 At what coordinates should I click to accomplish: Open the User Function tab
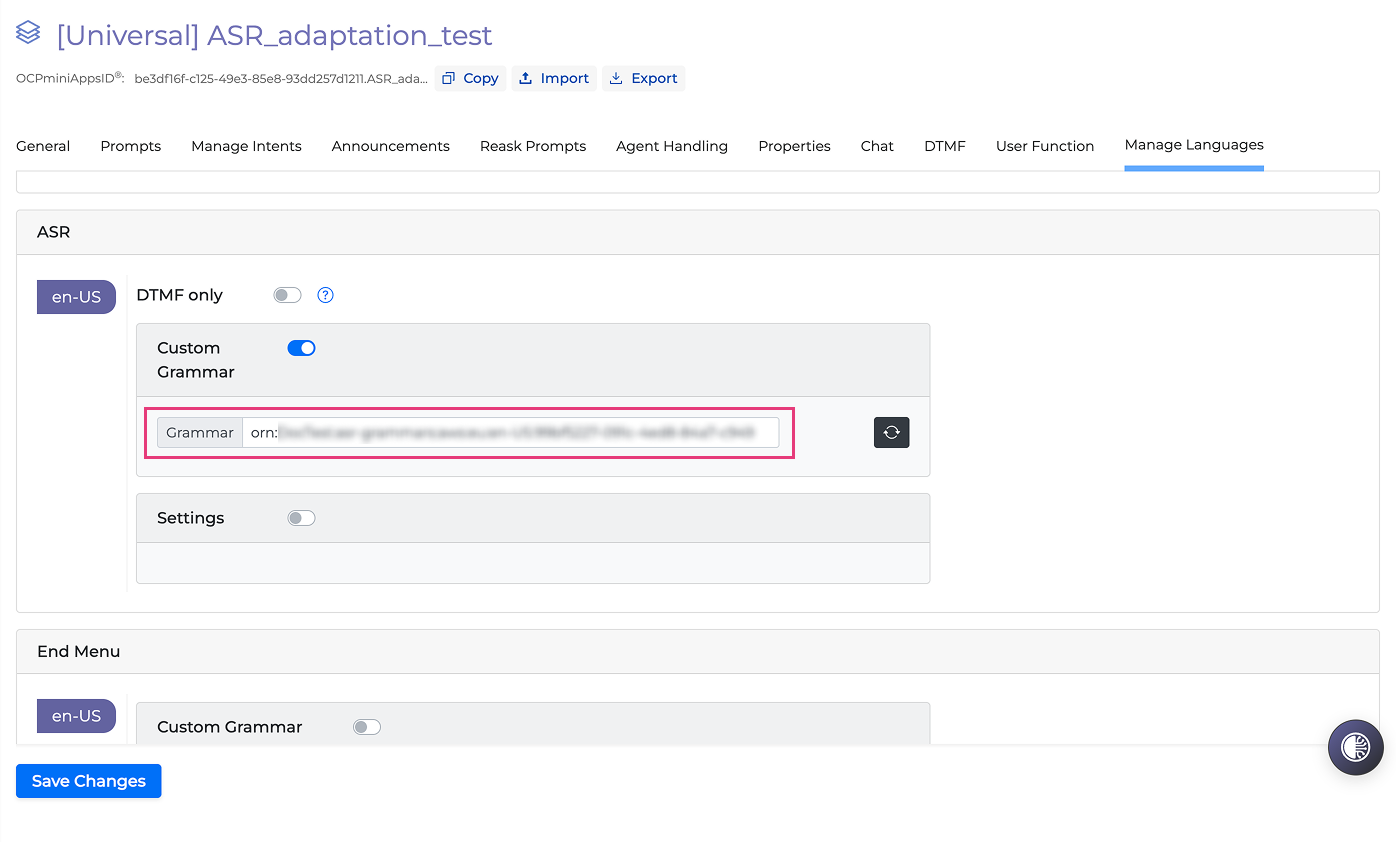(1045, 146)
